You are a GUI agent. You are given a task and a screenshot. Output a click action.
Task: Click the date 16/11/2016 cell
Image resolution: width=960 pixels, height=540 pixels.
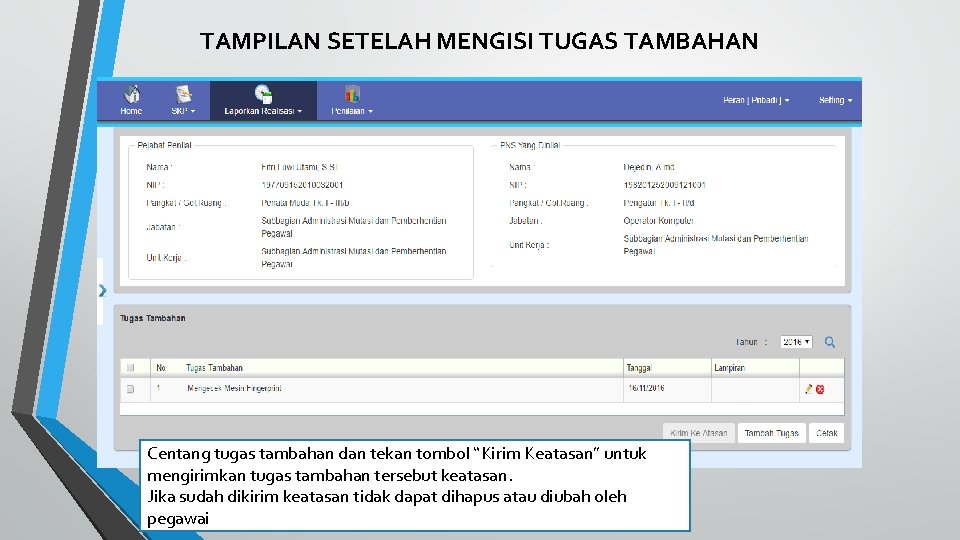point(646,388)
